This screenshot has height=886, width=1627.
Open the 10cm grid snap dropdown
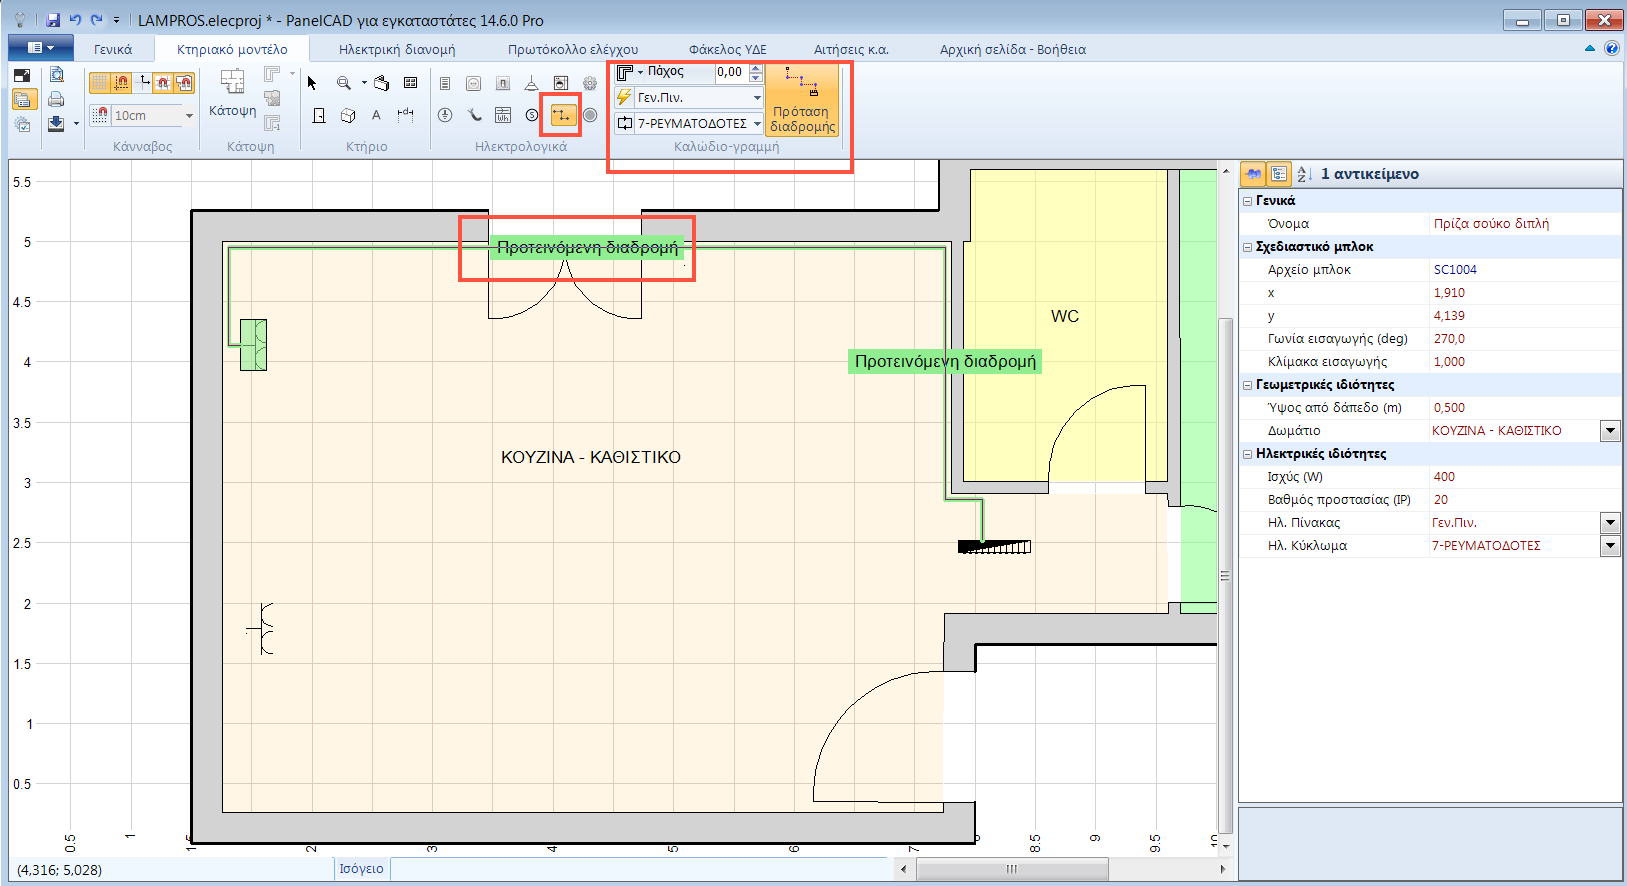click(189, 116)
